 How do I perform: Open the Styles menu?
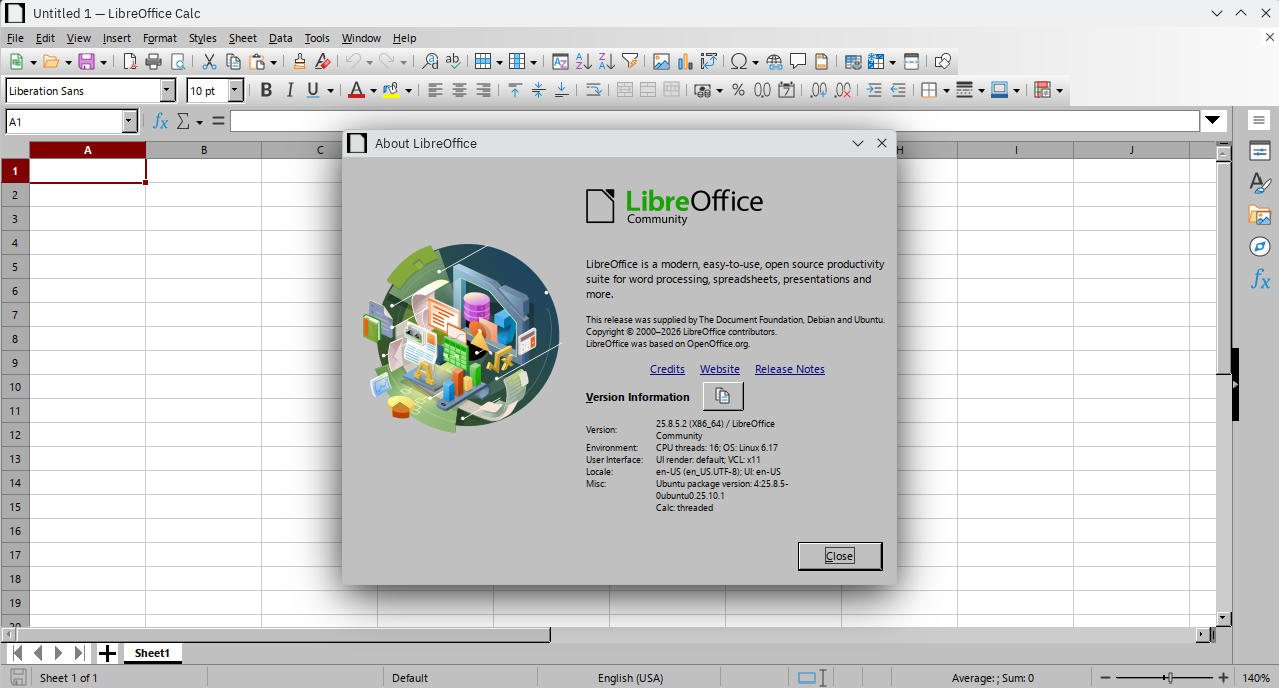pos(202,38)
